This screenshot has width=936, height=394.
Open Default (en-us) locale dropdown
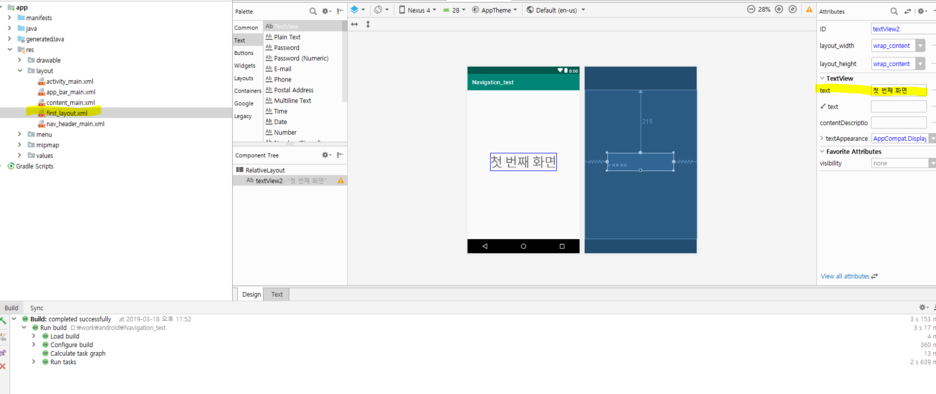coord(556,10)
